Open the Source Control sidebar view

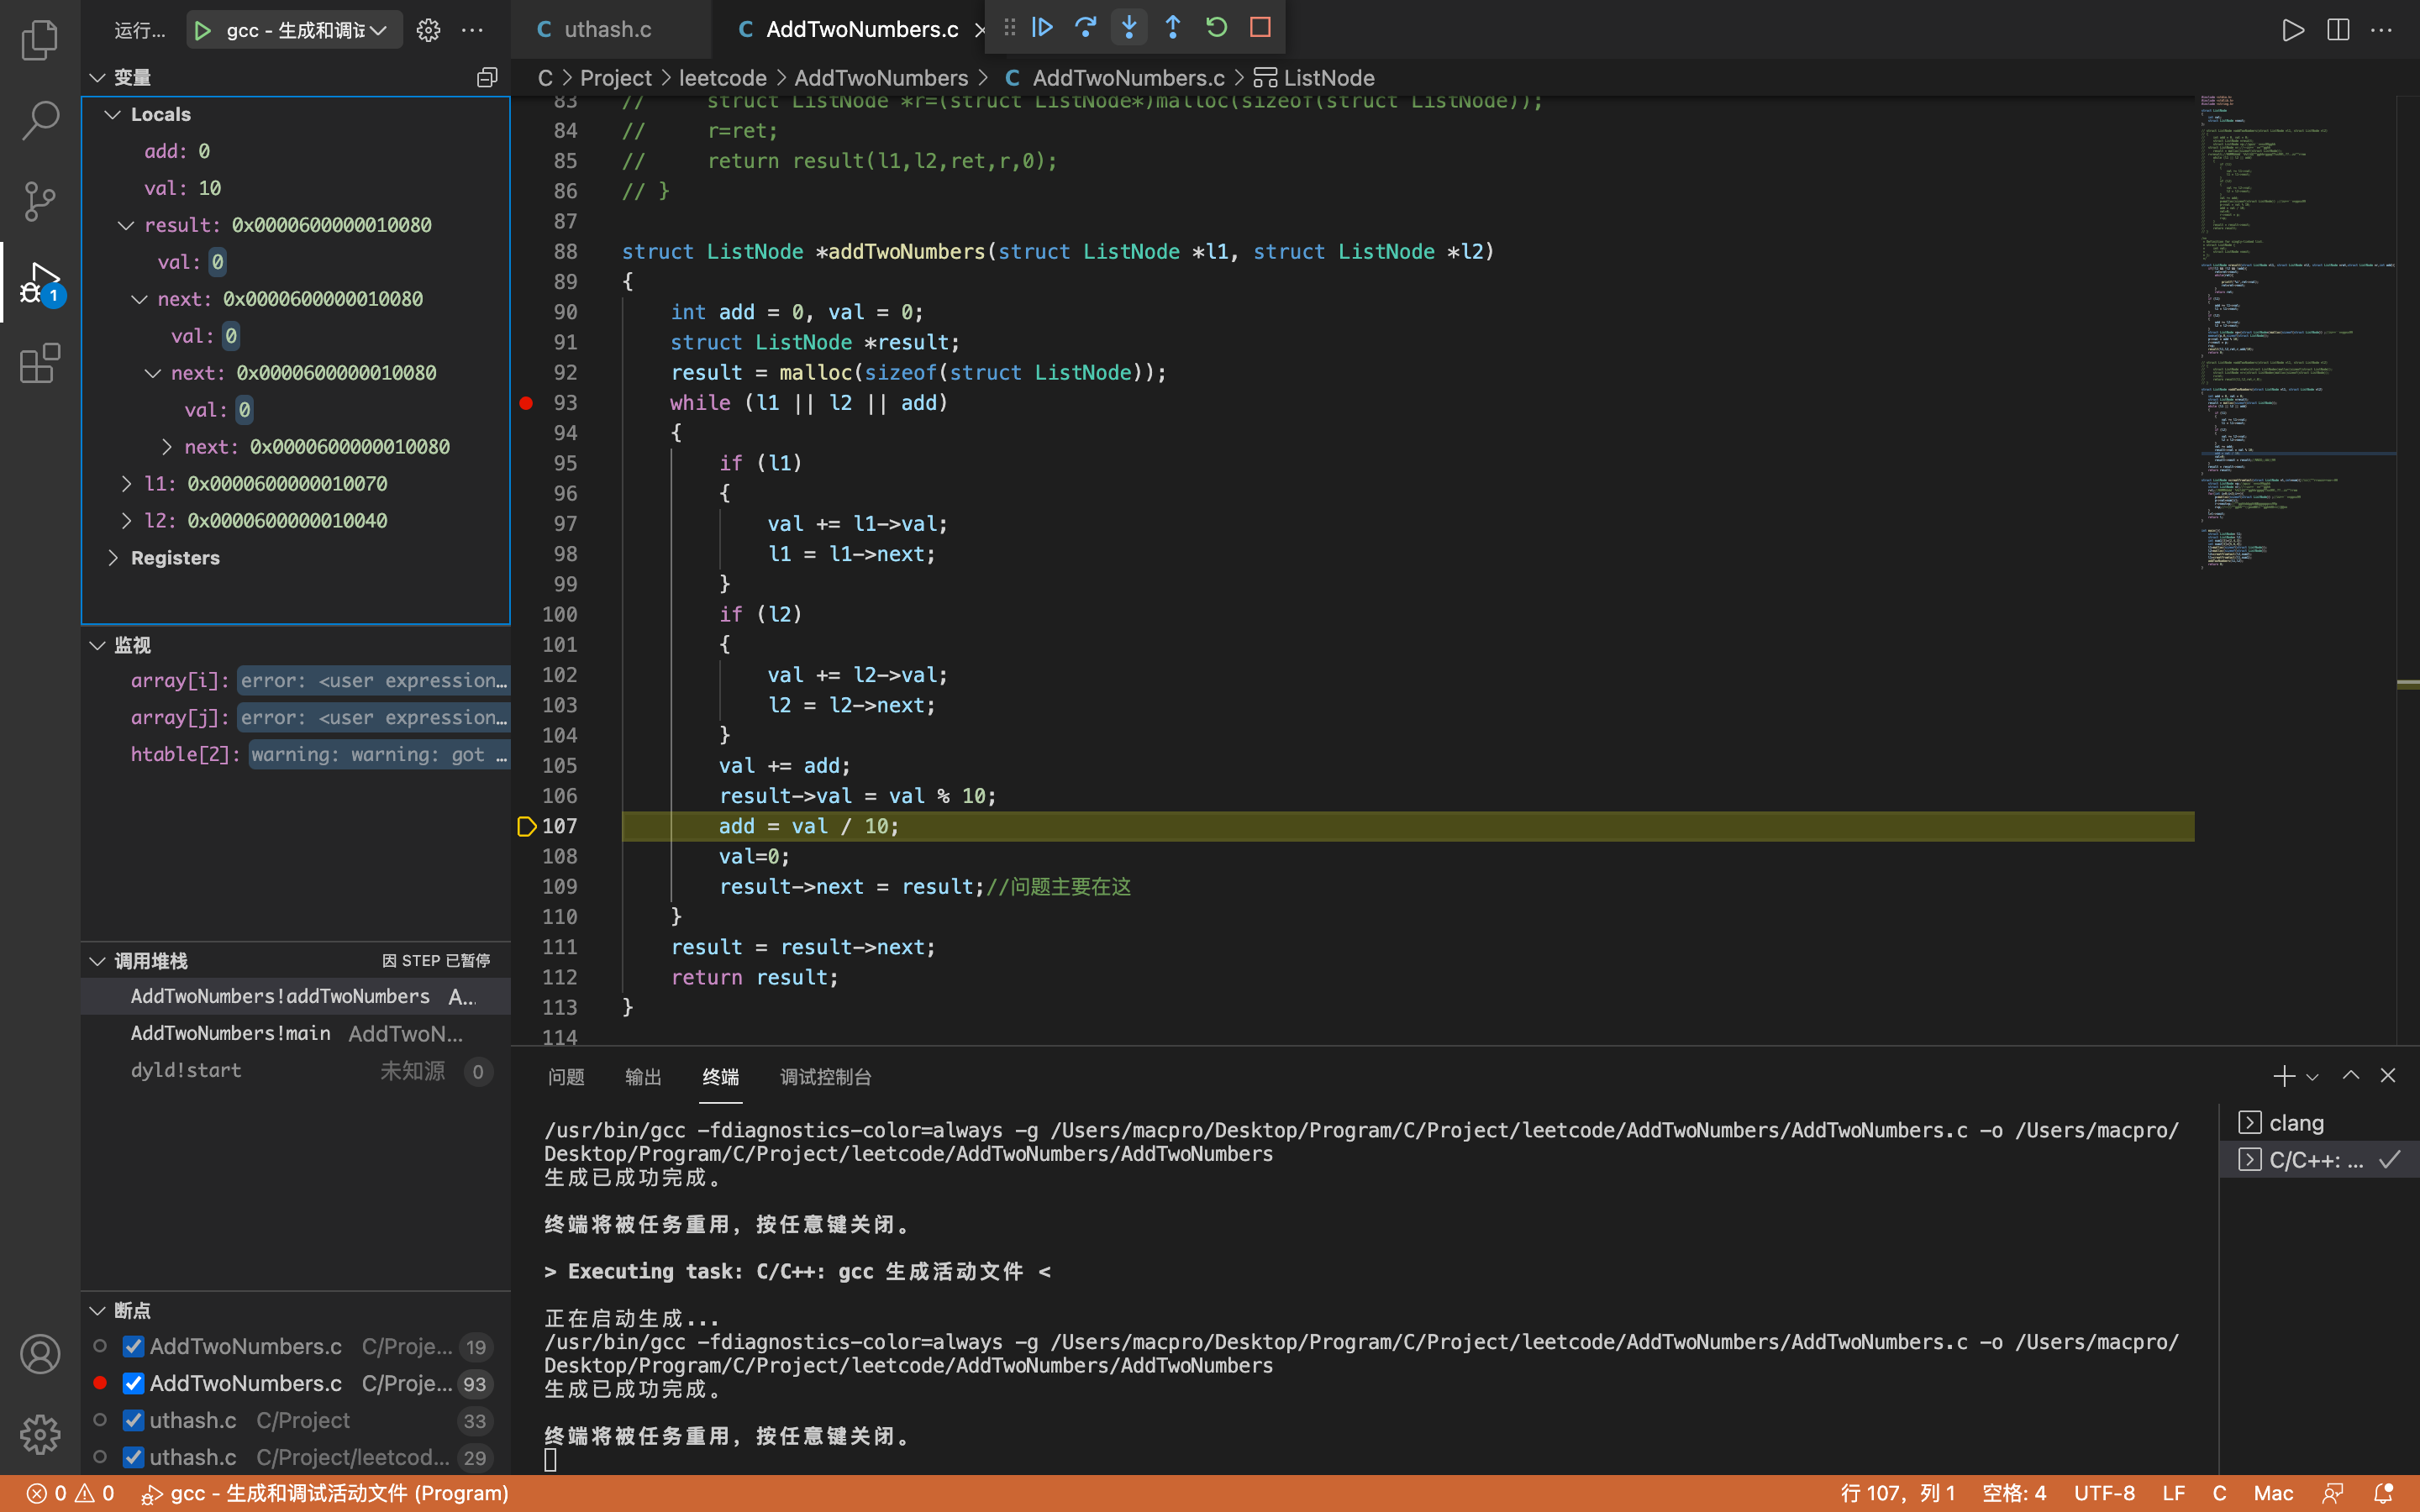coord(40,201)
